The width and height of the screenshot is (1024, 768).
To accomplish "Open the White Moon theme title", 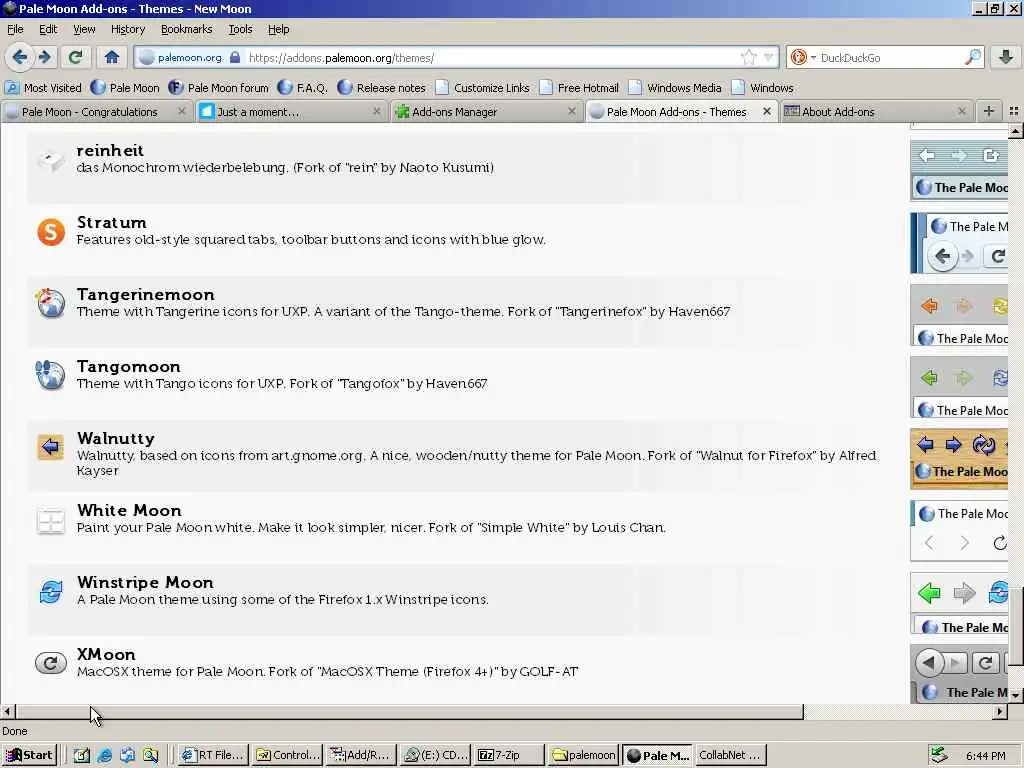I will 129,510.
